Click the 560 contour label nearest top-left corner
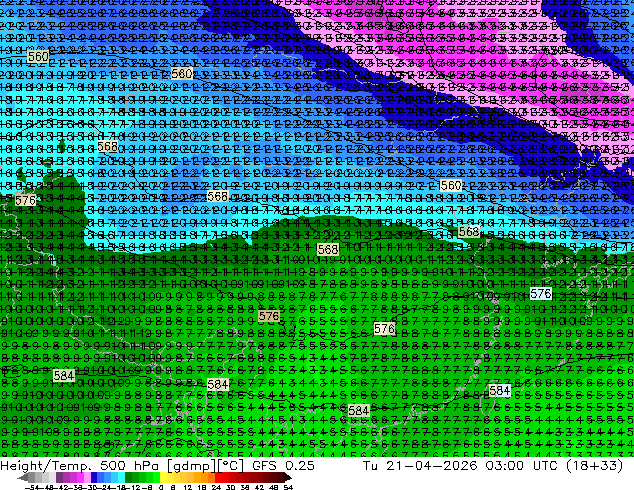The image size is (634, 490). tap(38, 56)
